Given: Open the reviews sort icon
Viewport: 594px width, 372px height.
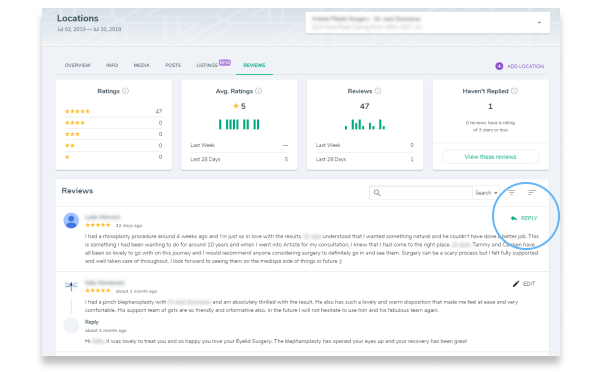Looking at the screenshot, I should 532,192.
